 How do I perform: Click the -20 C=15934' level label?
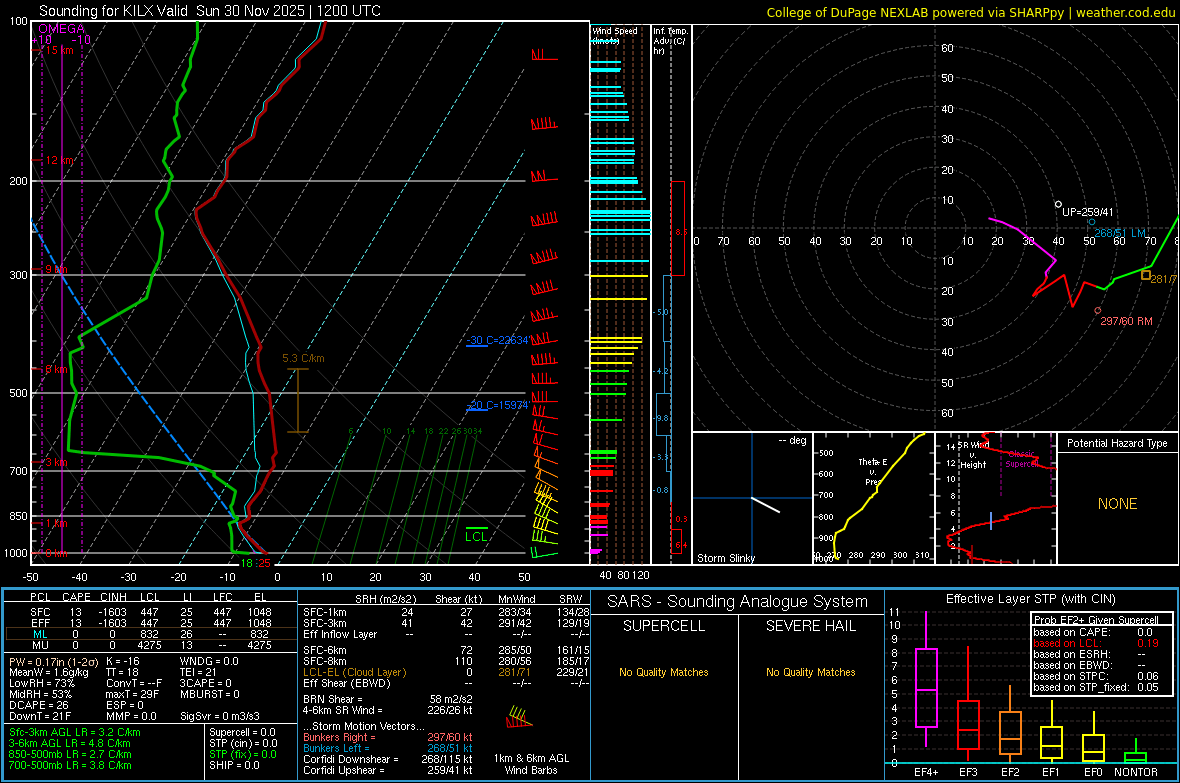497,405
